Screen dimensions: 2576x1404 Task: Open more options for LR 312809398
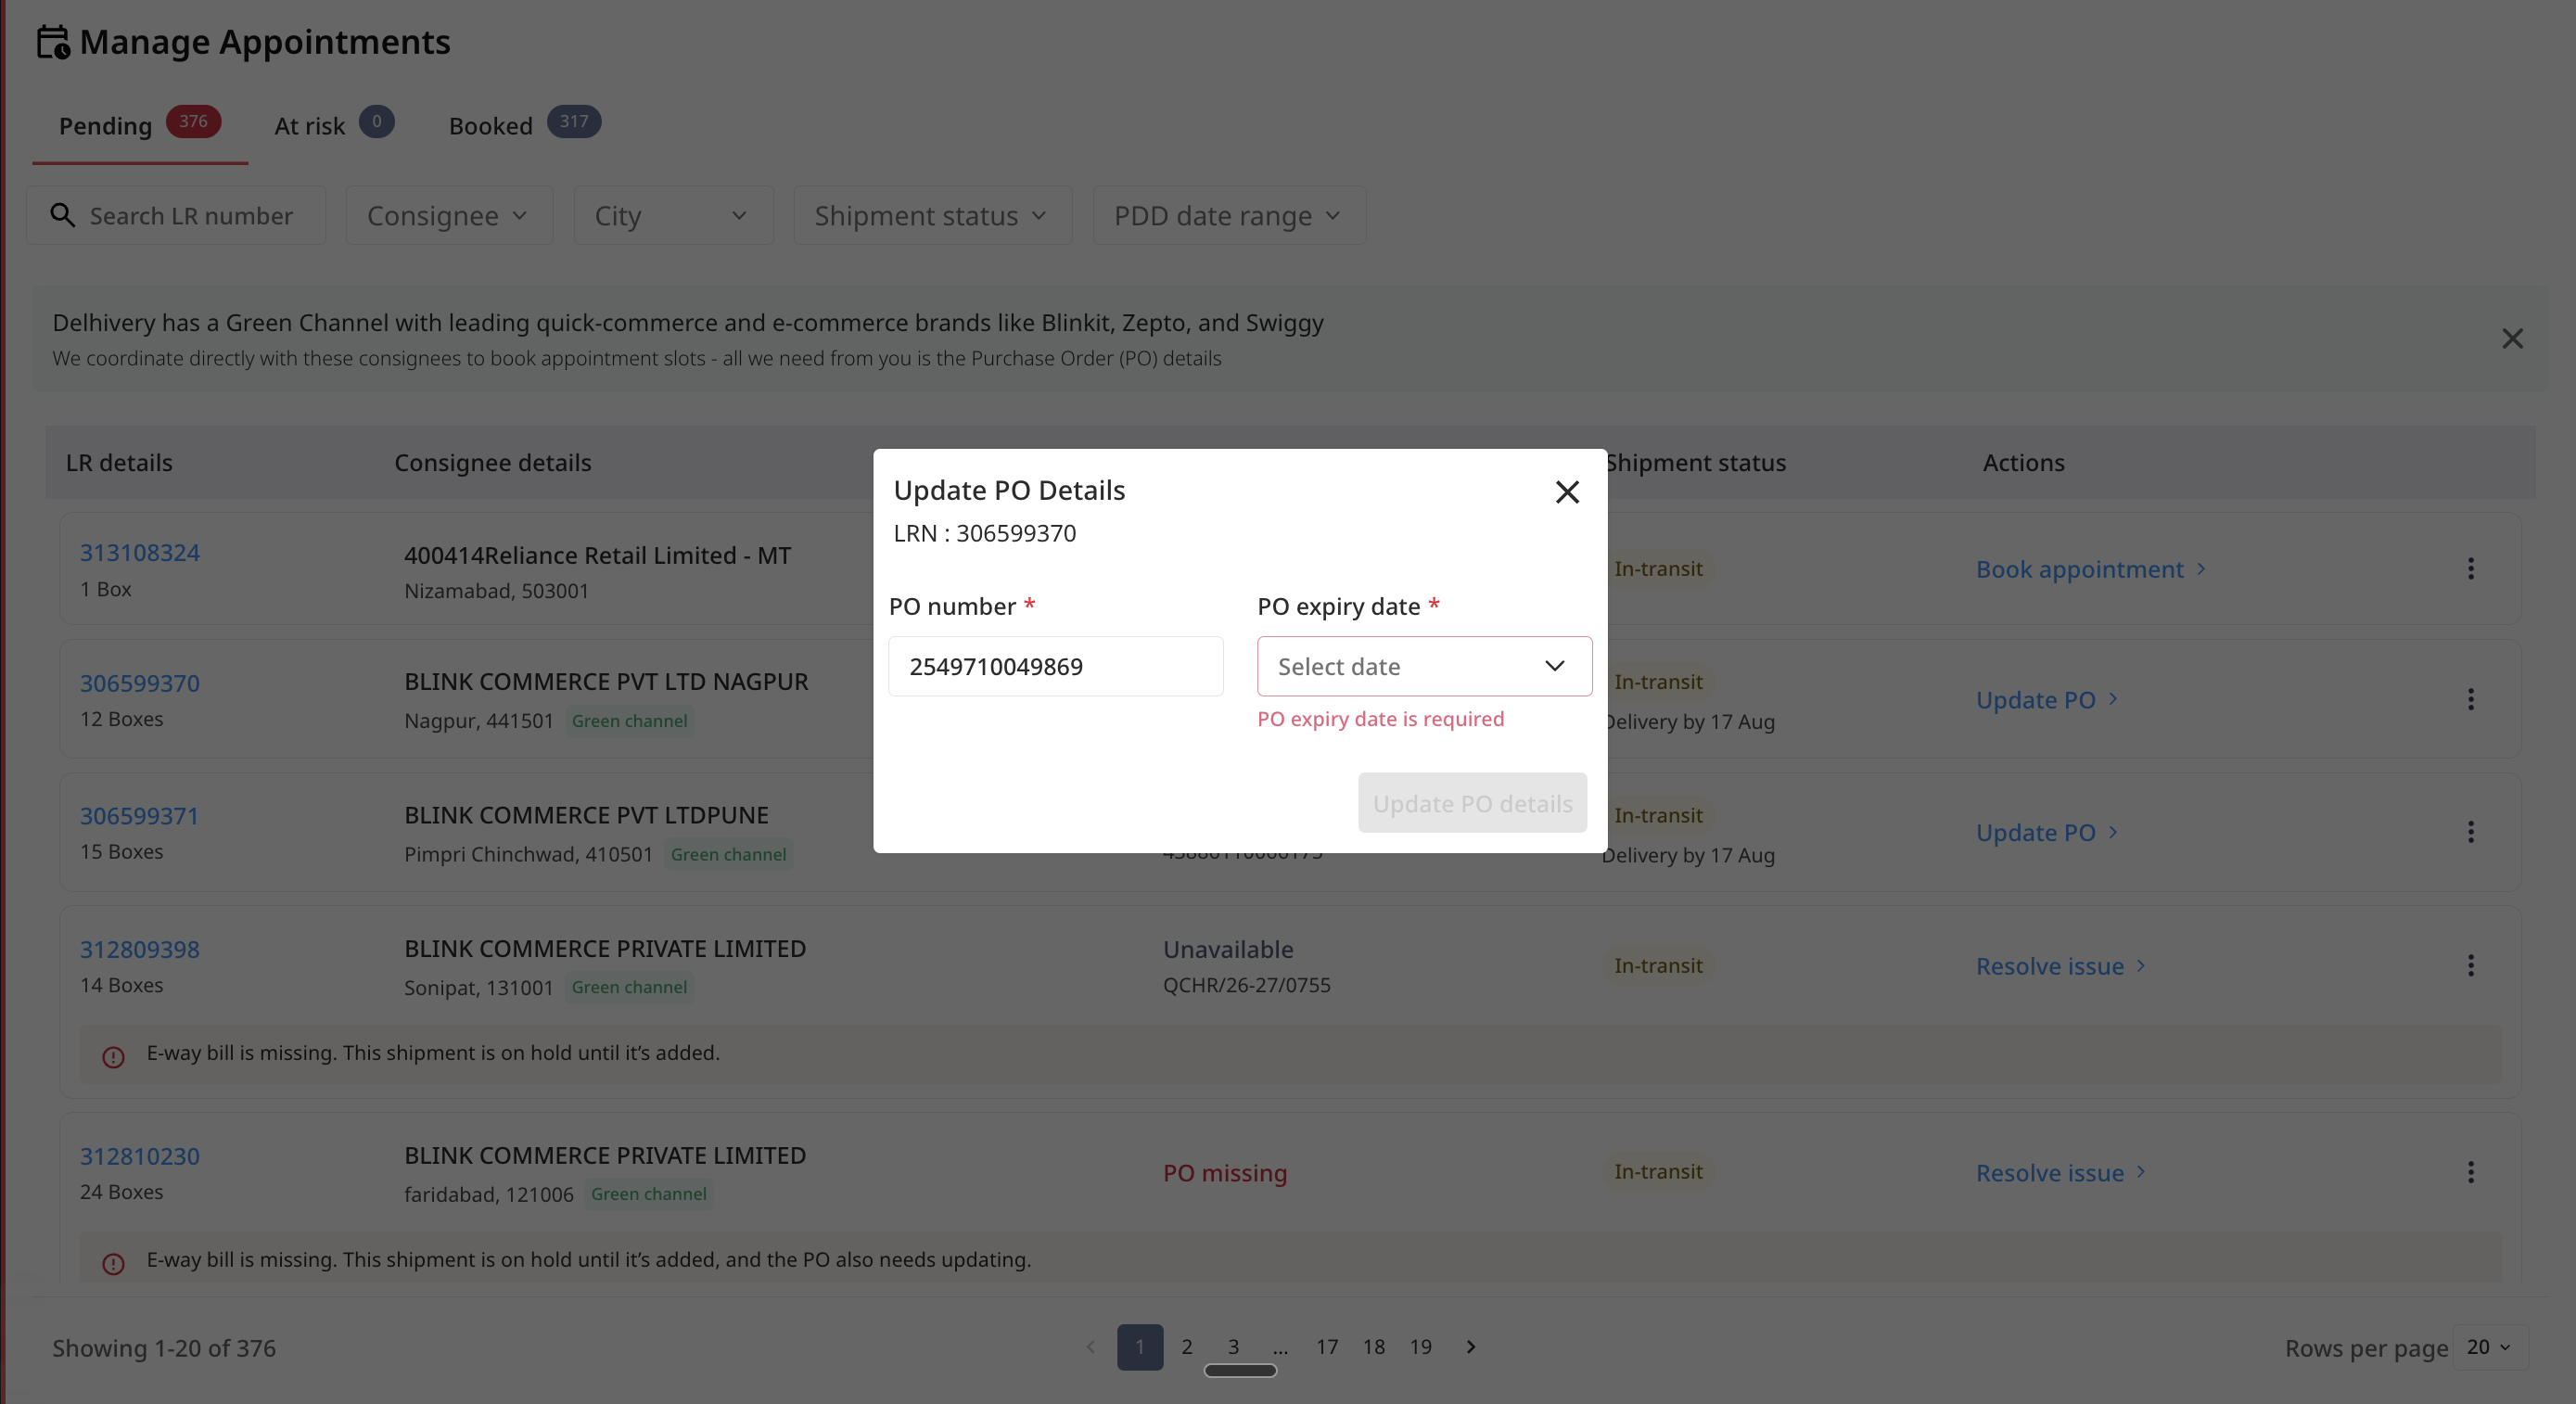click(x=2470, y=965)
